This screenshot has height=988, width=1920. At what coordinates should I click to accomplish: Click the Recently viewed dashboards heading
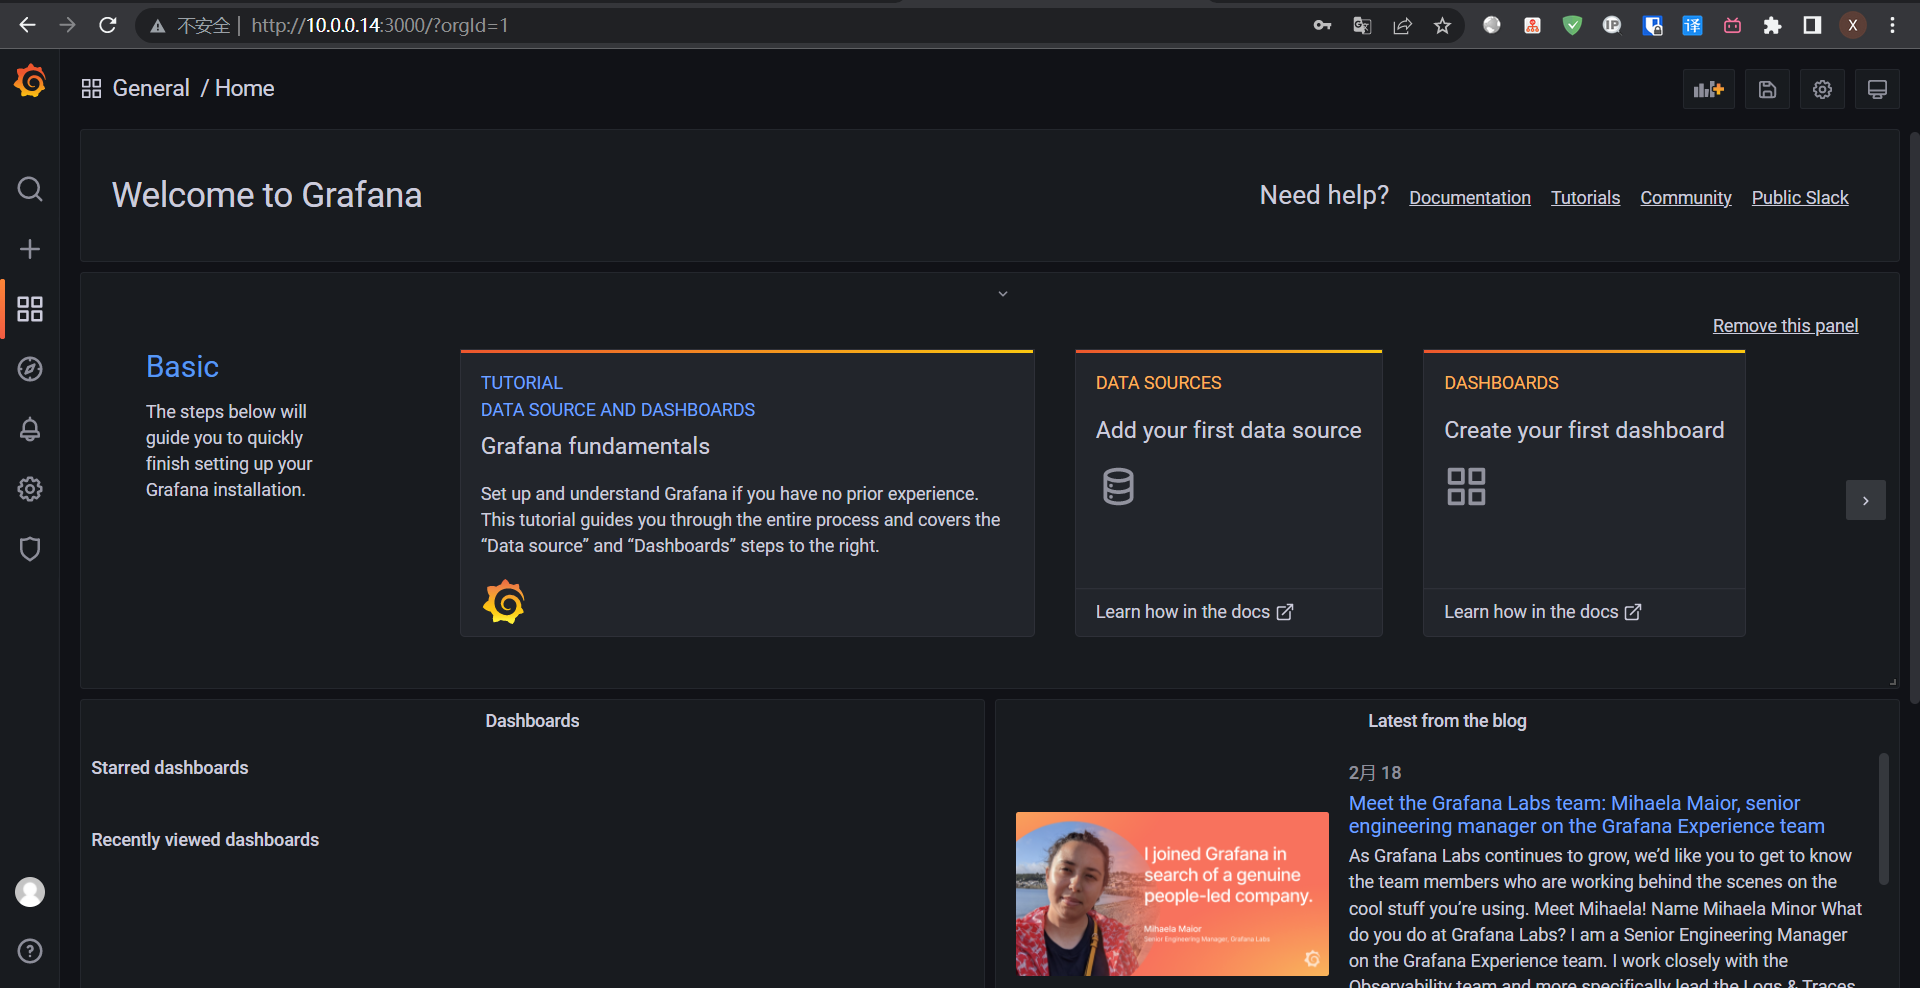click(205, 840)
